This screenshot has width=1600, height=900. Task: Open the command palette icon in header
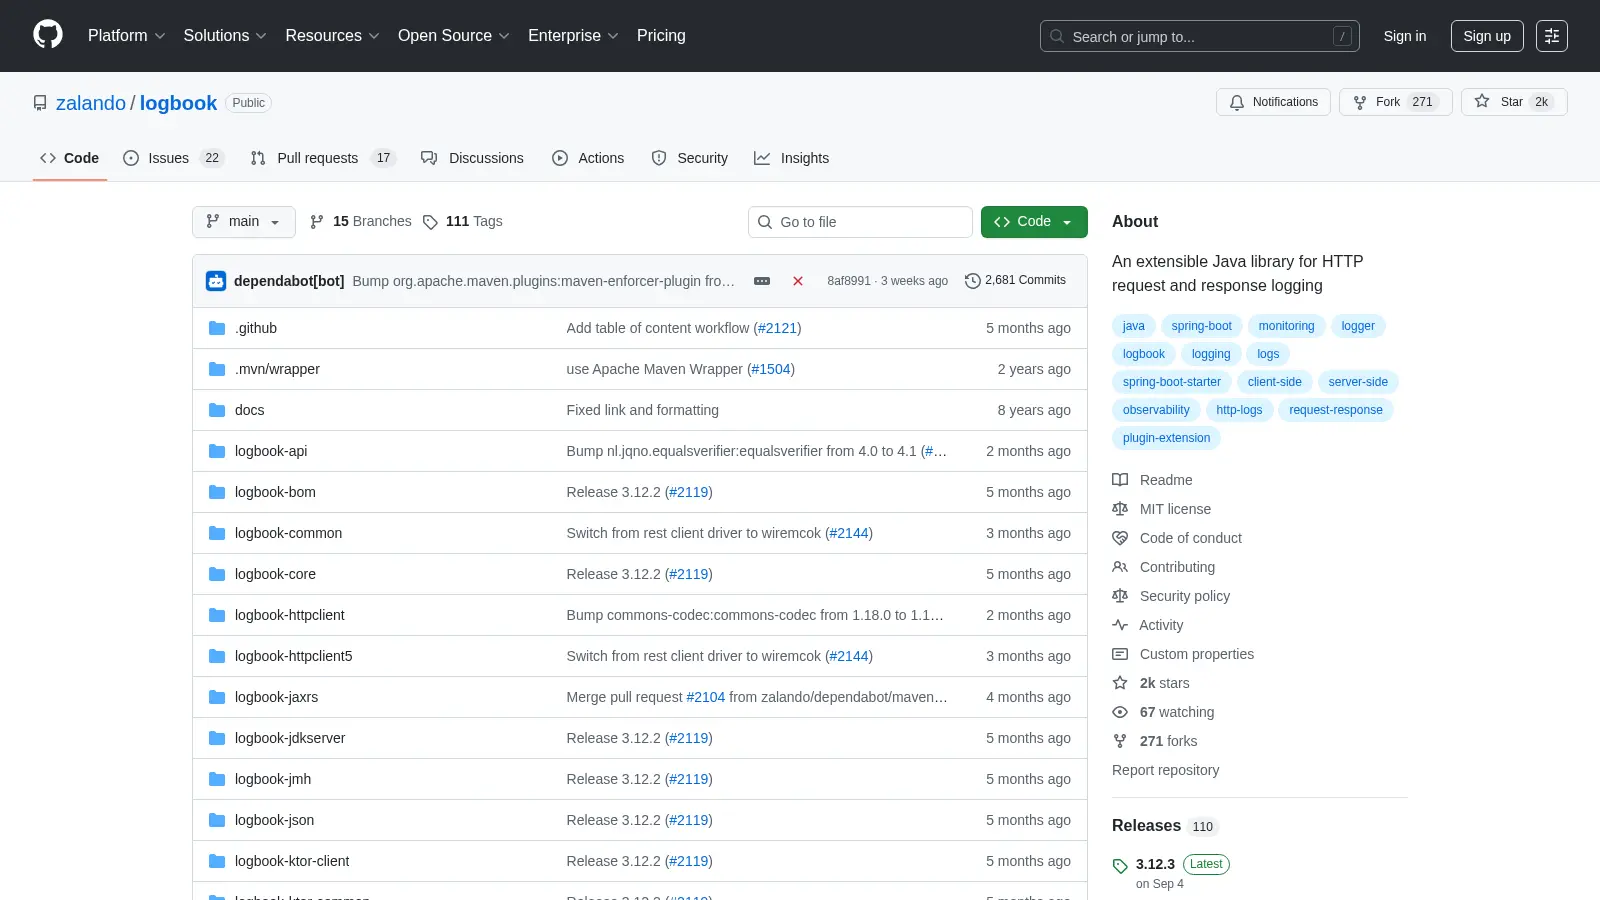(x=1552, y=36)
